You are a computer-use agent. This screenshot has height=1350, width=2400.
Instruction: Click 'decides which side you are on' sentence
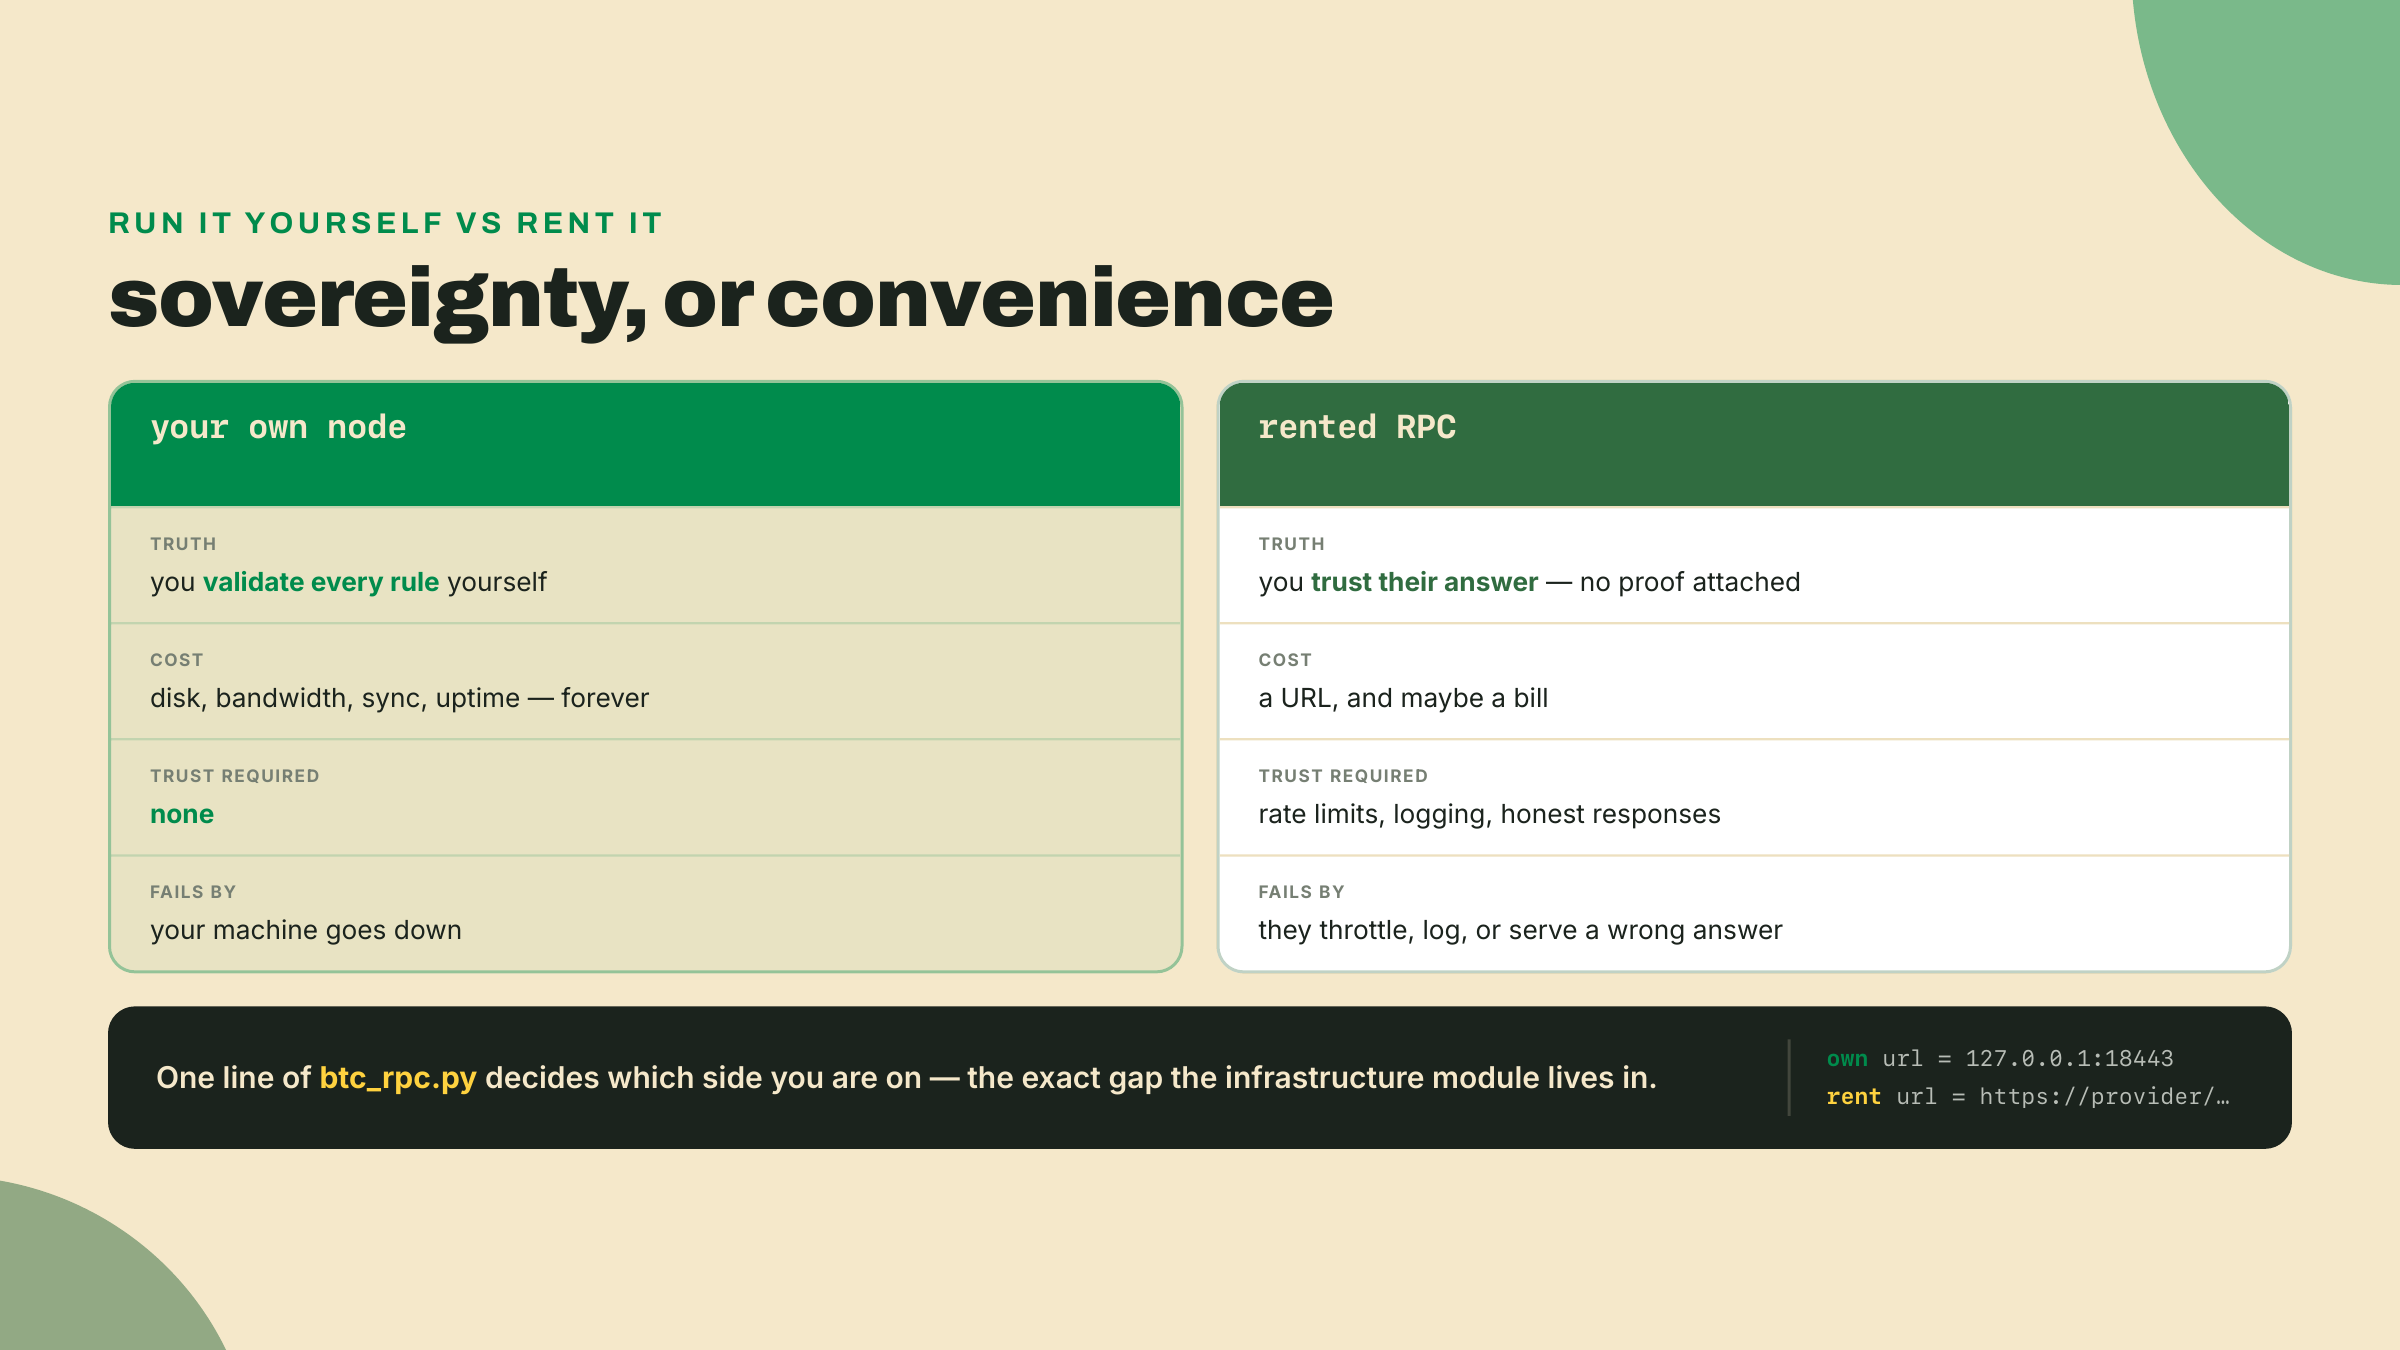703,1078
